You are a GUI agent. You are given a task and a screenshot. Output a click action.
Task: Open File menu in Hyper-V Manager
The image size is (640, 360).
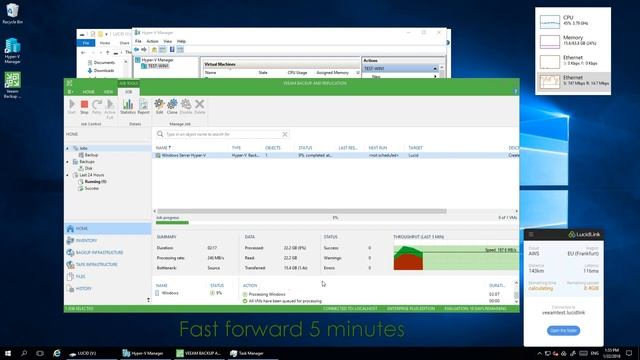(x=138, y=41)
